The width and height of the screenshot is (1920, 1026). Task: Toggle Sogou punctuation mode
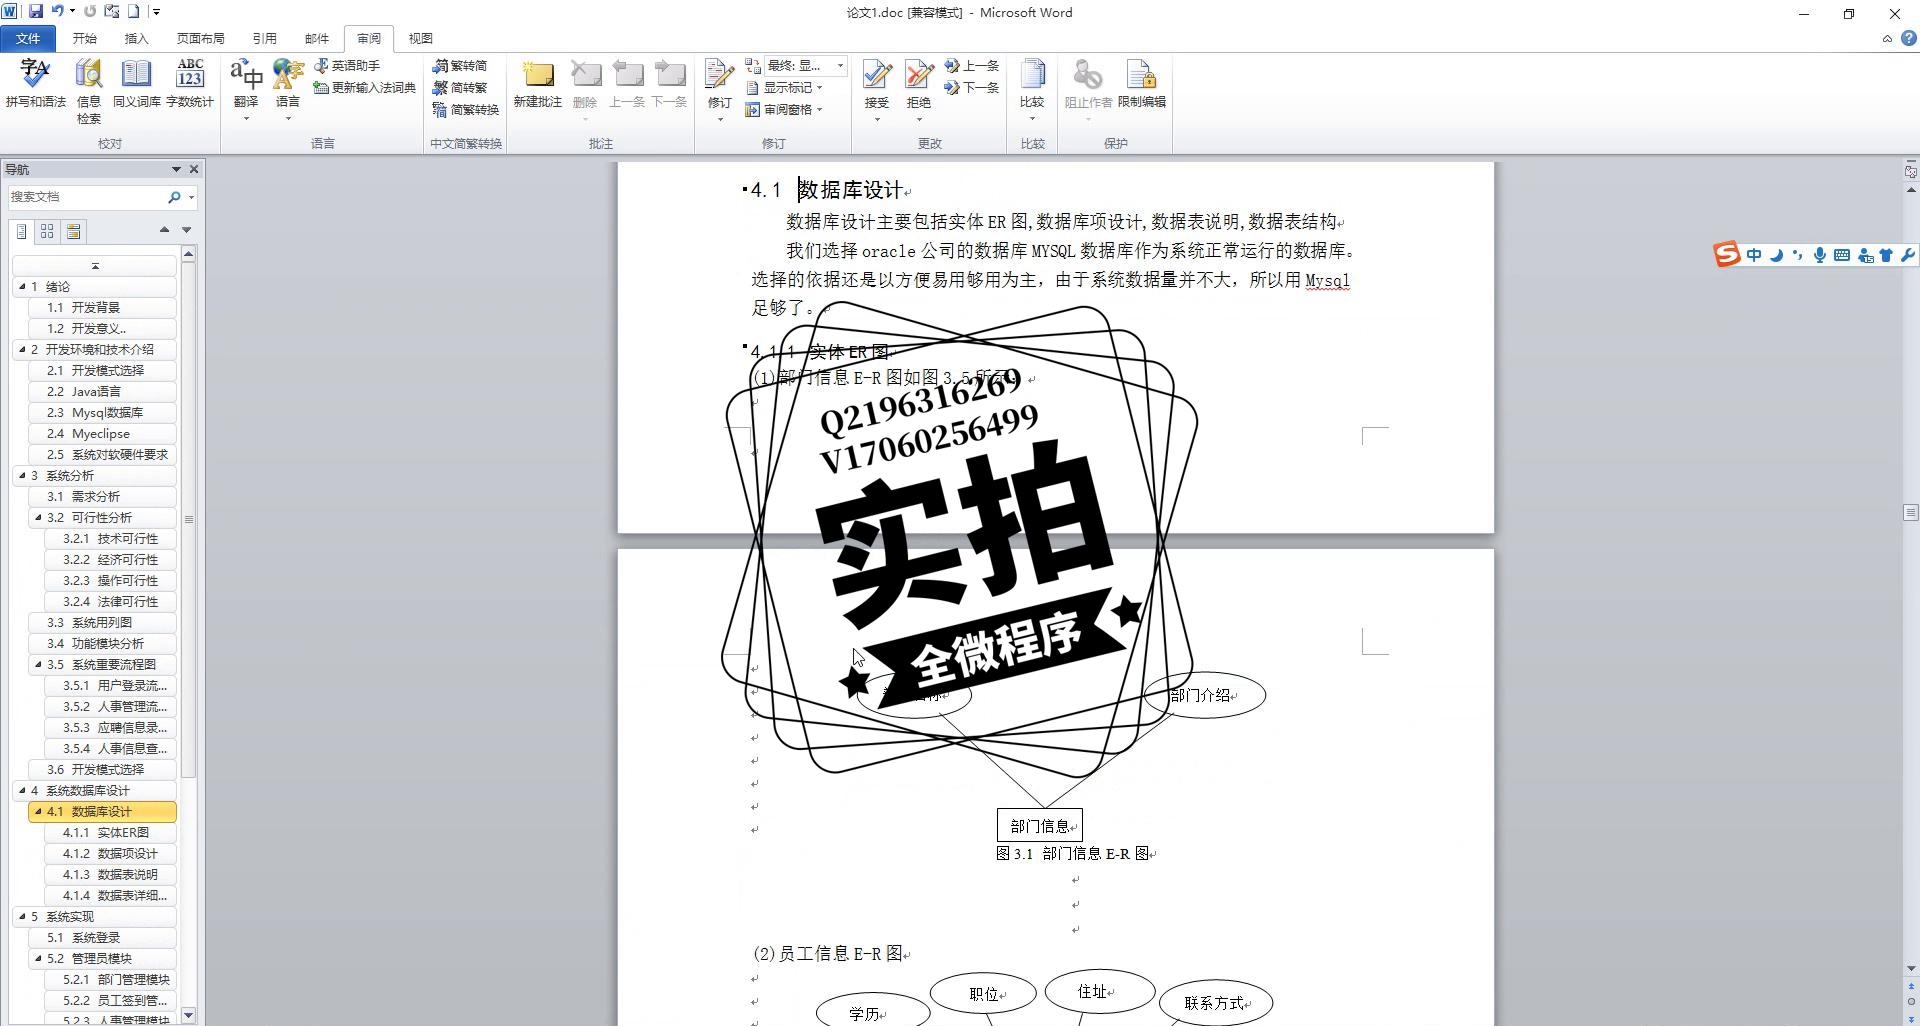(x=1798, y=255)
